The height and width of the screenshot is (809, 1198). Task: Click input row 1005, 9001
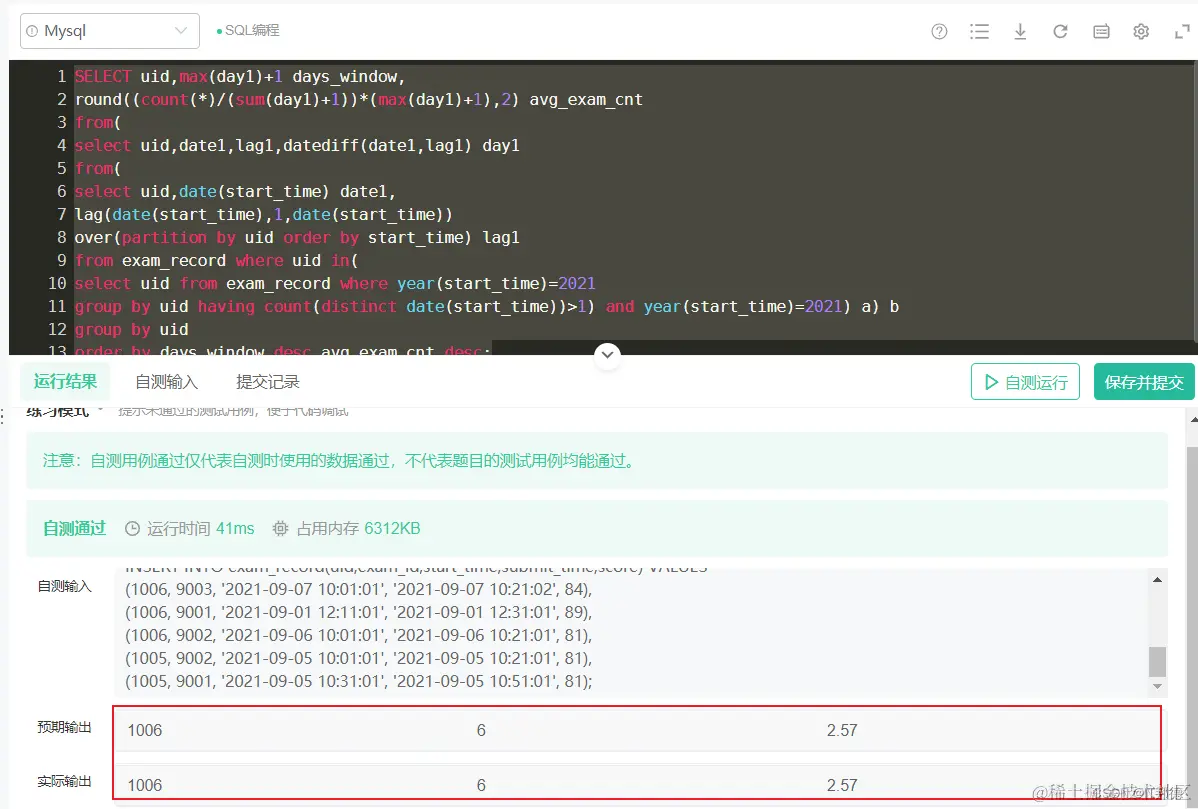pyautogui.click(x=358, y=681)
